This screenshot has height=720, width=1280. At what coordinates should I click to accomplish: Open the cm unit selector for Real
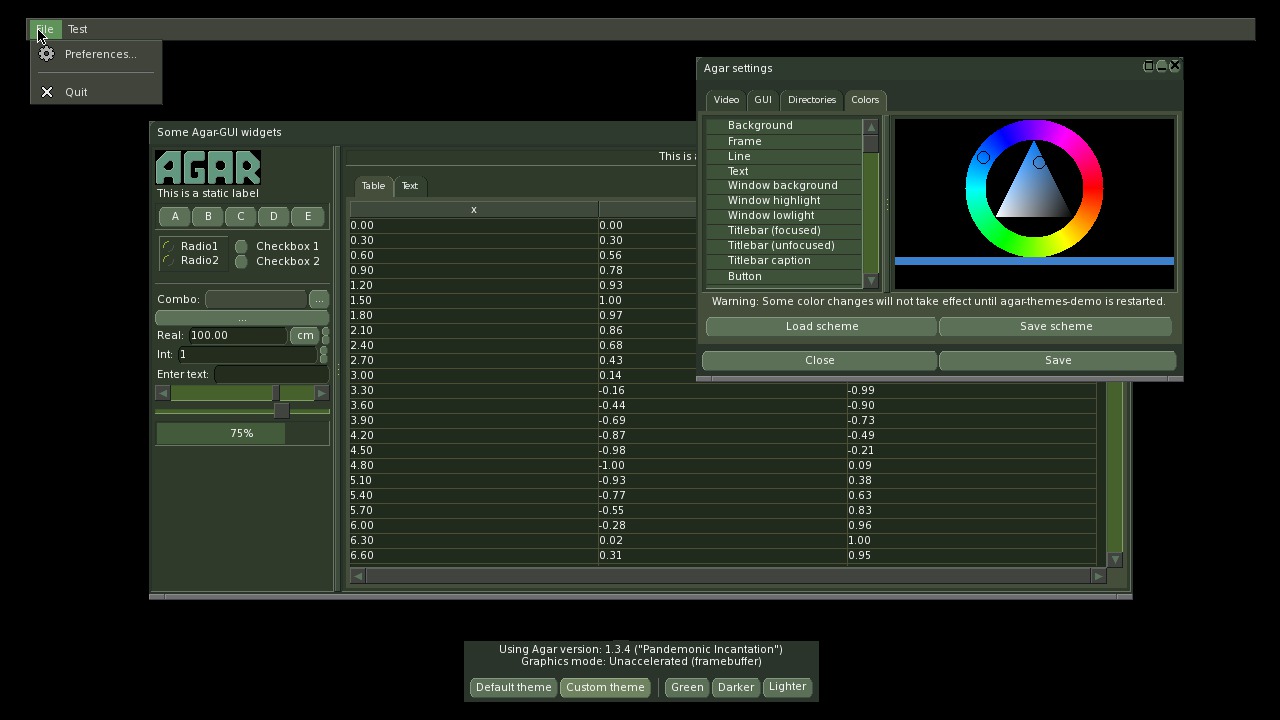[x=304, y=336]
